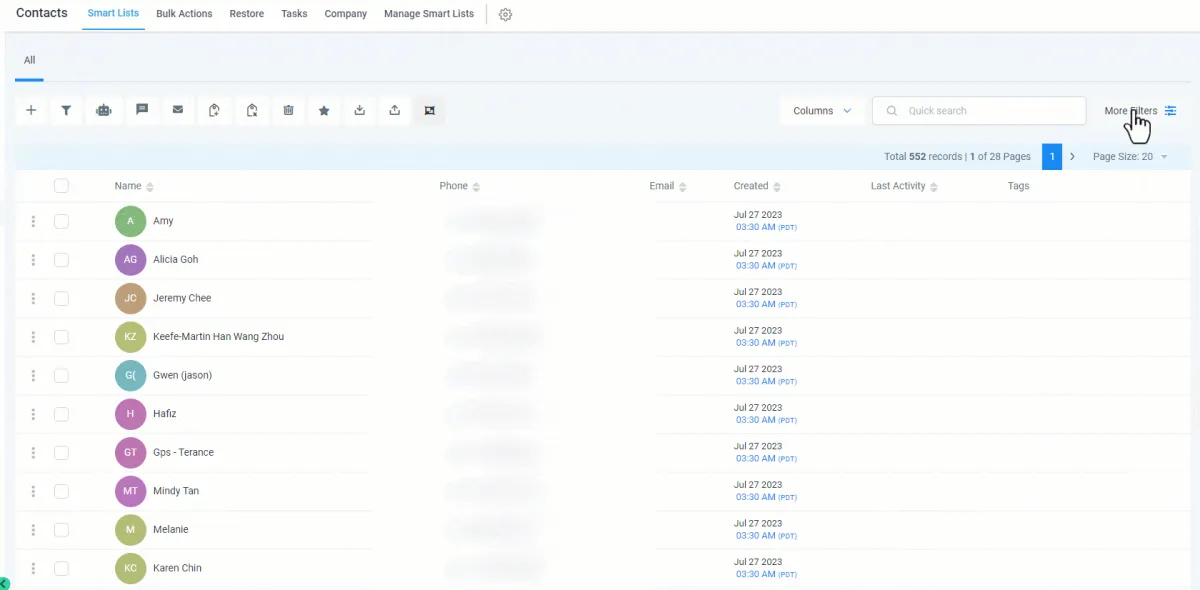Open the funnel pipeline change icon

click(x=66, y=111)
